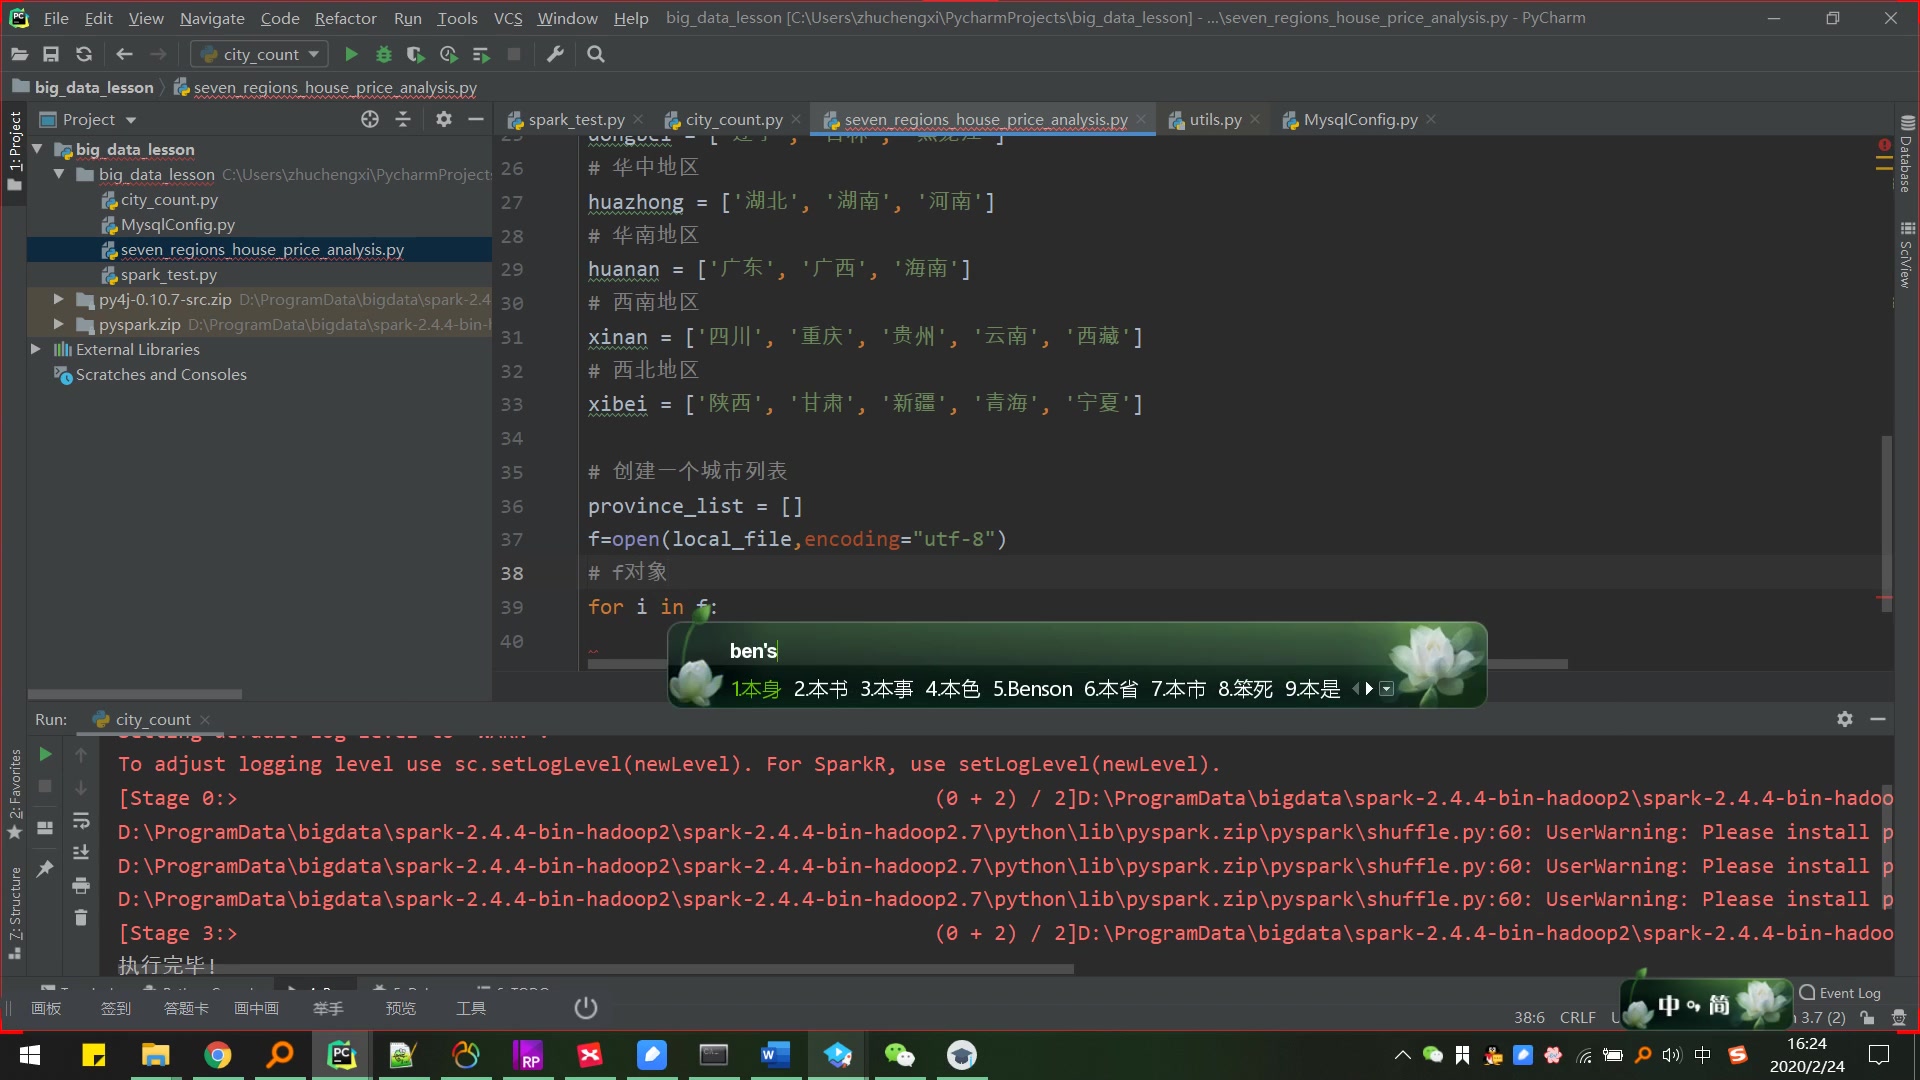1920x1080 pixels.
Task: Open Search Everywhere magnifier icon
Action: click(x=596, y=54)
